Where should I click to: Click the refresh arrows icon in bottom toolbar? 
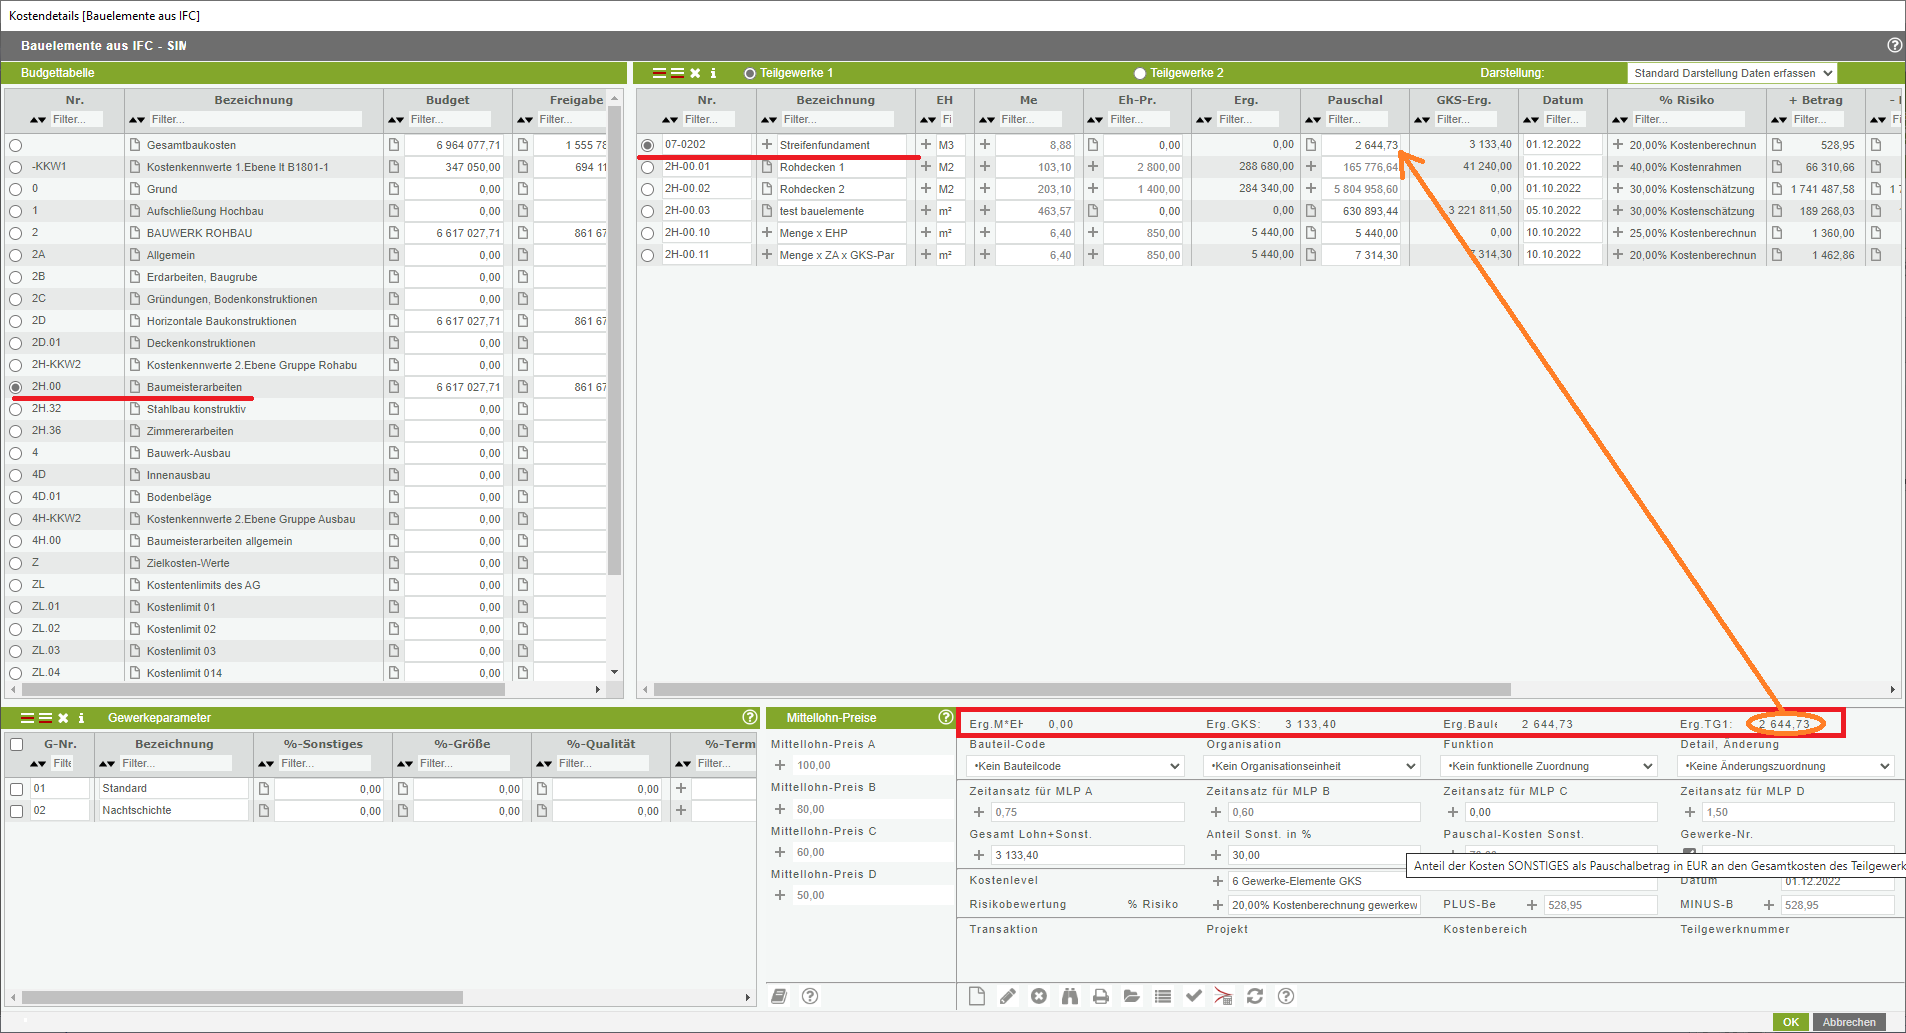[1255, 996]
